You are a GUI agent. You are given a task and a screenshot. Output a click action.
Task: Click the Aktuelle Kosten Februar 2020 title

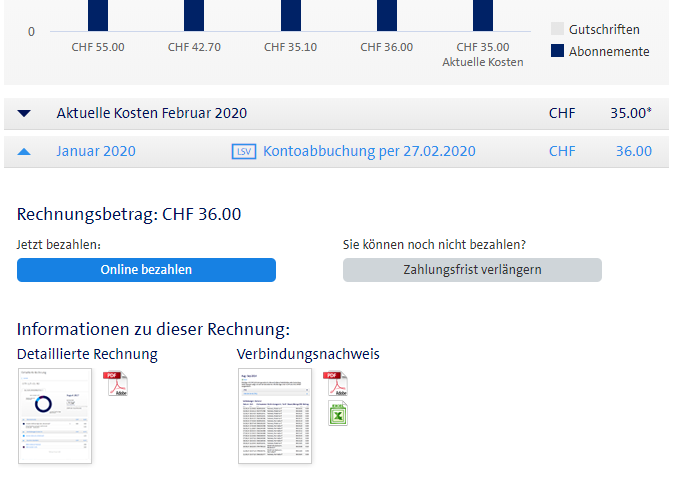point(152,113)
